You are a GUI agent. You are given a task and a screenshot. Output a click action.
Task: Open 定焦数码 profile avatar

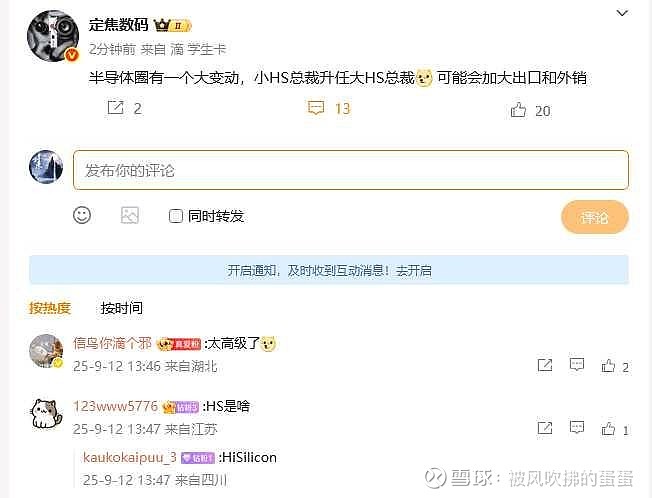[53, 36]
